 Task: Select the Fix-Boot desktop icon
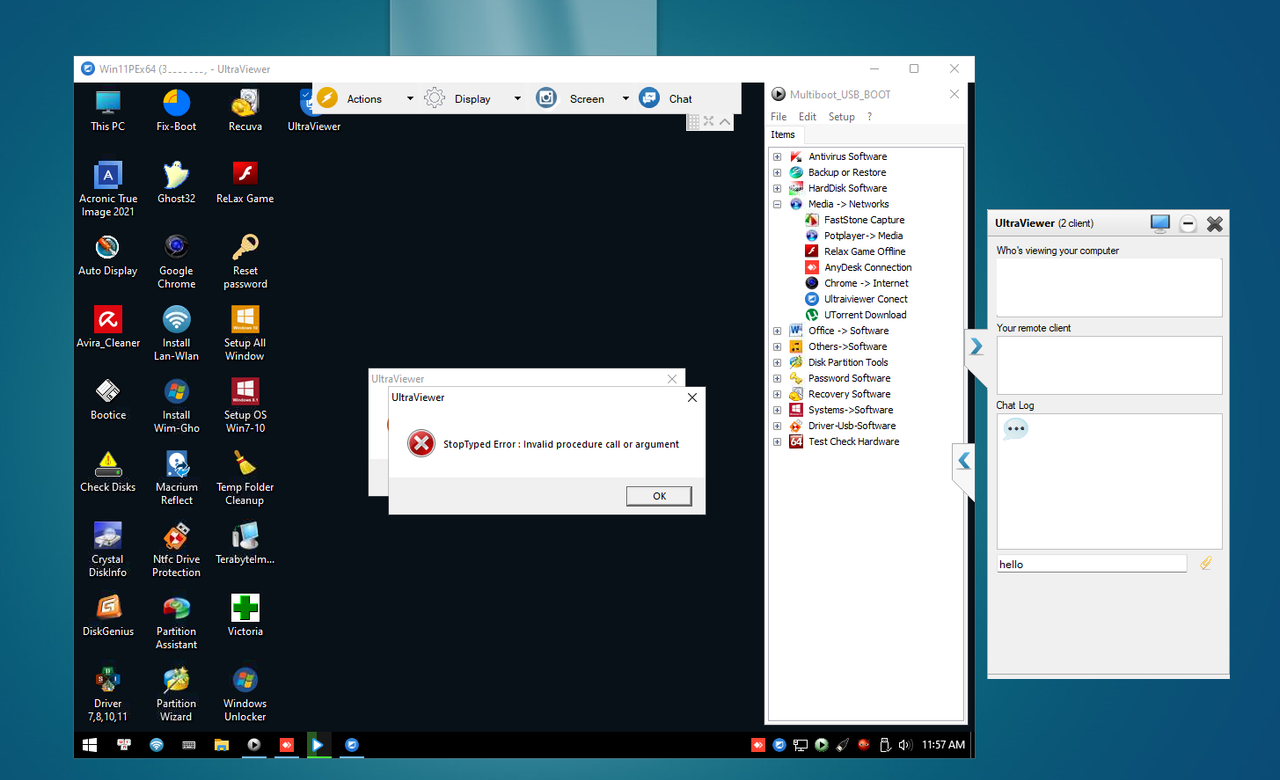(x=176, y=111)
